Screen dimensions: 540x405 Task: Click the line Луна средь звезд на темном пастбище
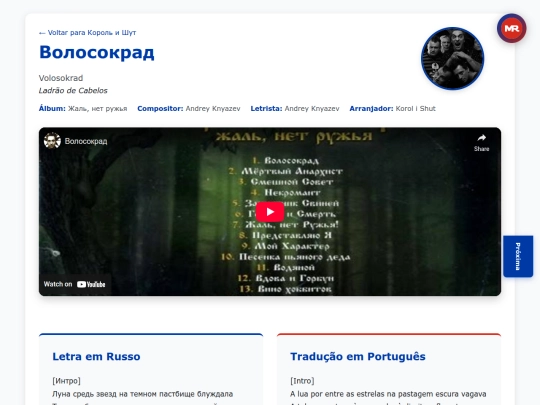coord(143,394)
